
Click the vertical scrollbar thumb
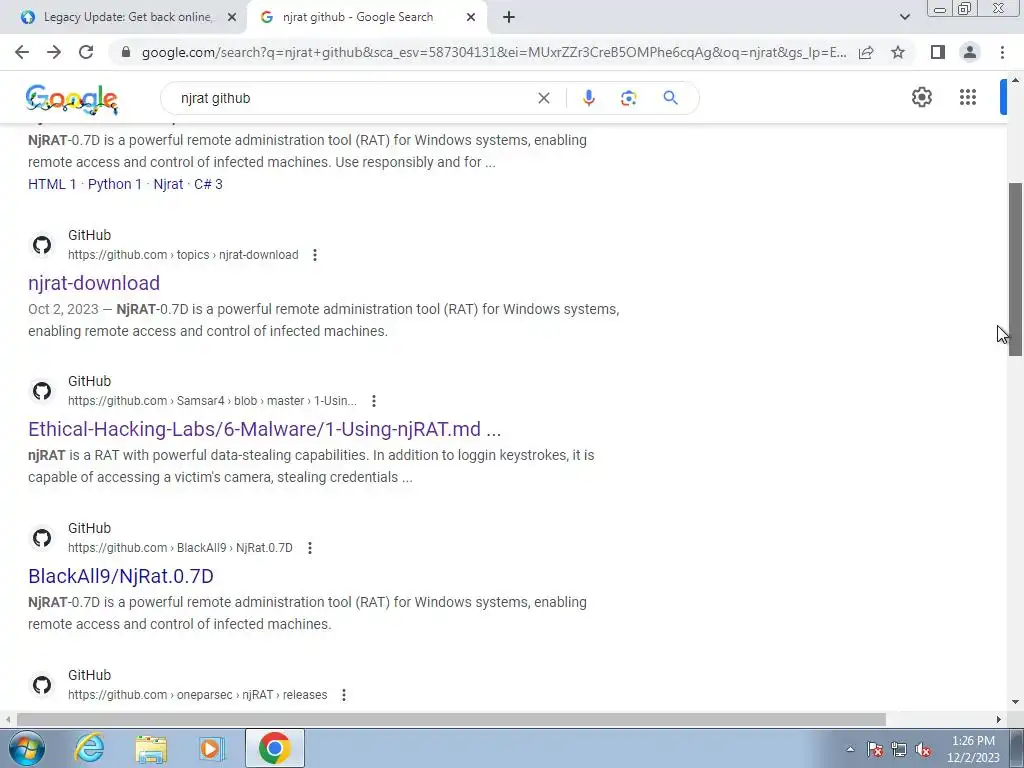(1015, 269)
